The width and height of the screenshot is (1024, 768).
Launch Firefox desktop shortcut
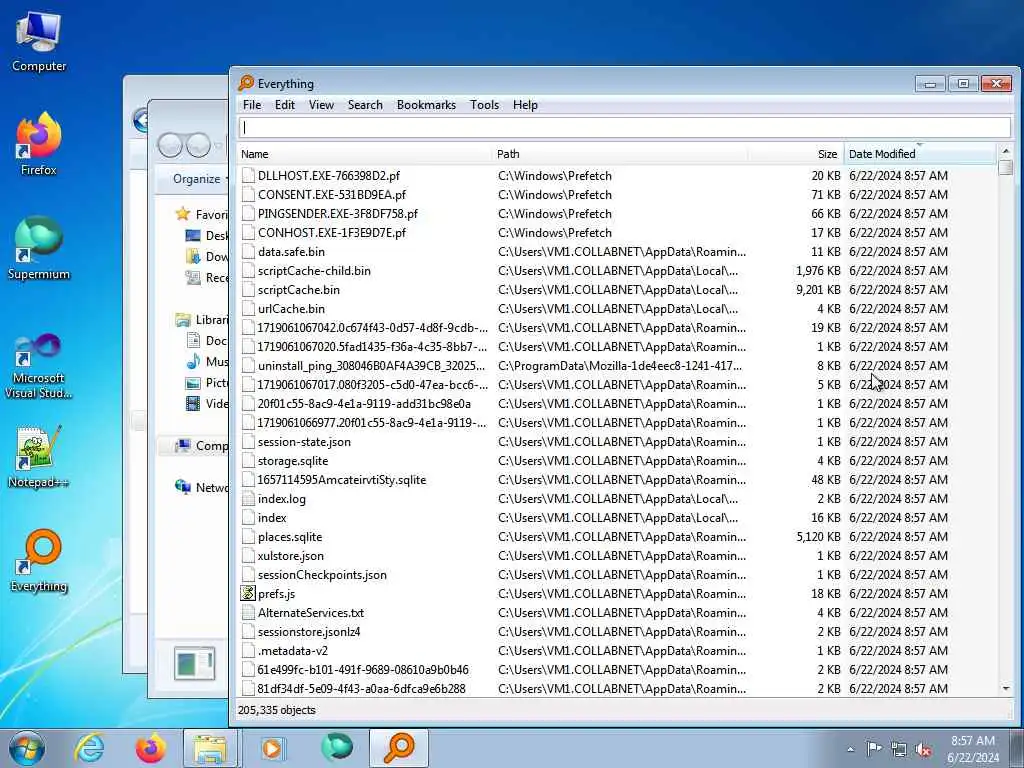click(x=39, y=144)
